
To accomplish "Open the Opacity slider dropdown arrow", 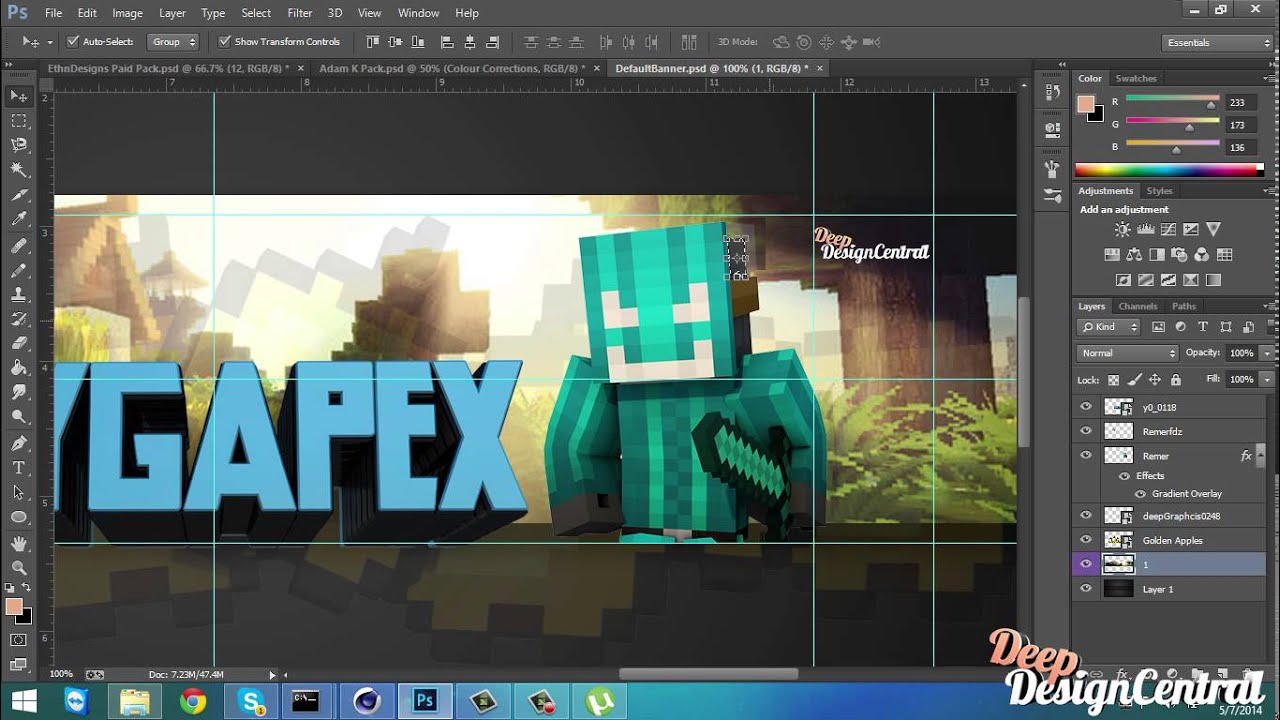I will (1267, 353).
